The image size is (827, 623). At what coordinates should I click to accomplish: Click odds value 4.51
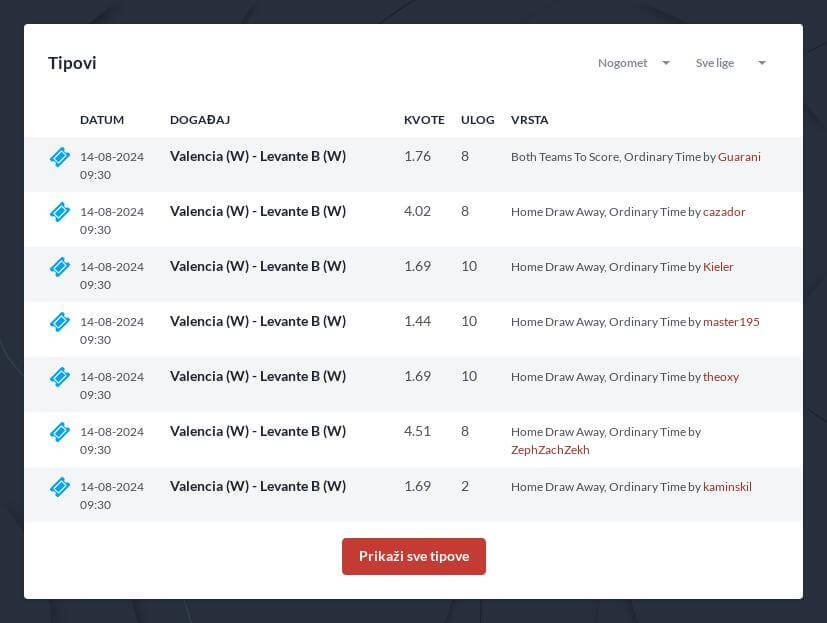(417, 431)
